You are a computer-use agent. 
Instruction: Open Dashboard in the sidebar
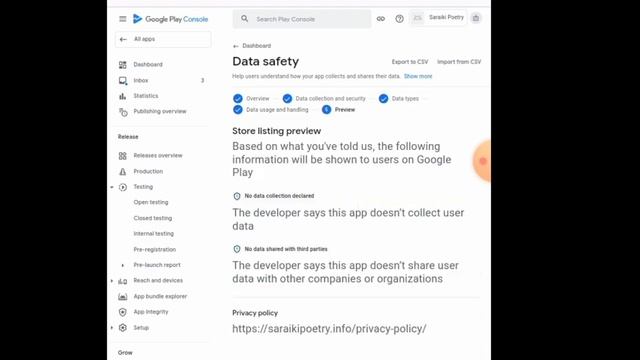tap(148, 64)
